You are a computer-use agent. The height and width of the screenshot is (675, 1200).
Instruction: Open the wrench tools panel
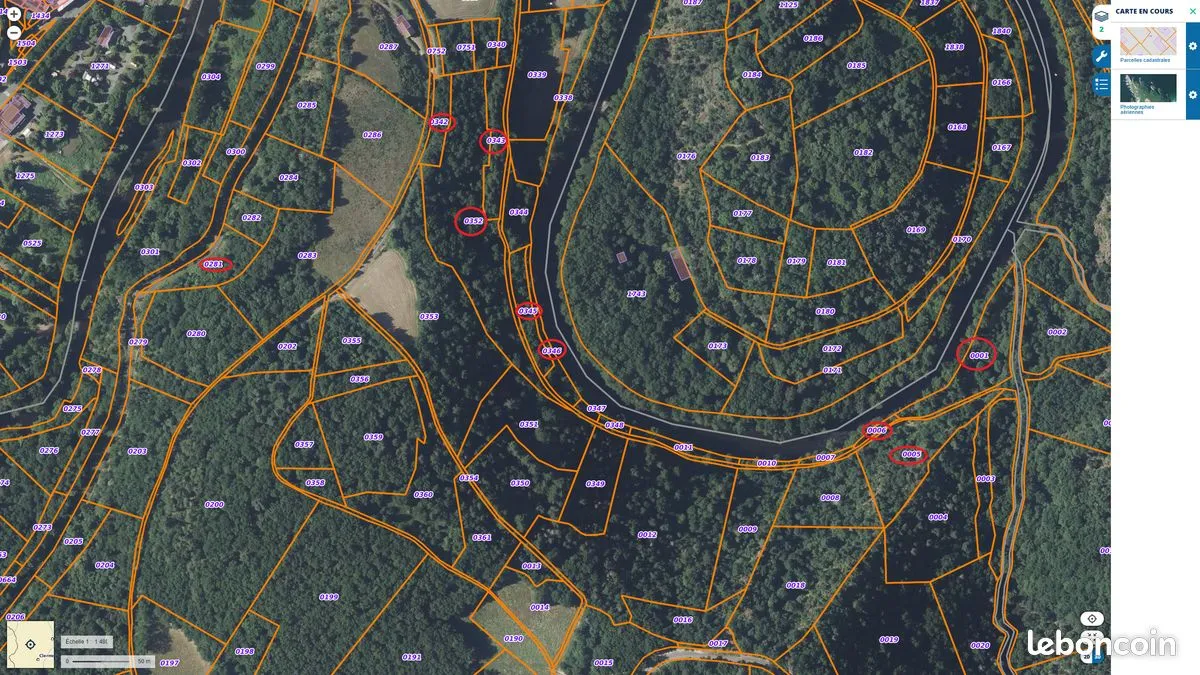pyautogui.click(x=1101, y=56)
